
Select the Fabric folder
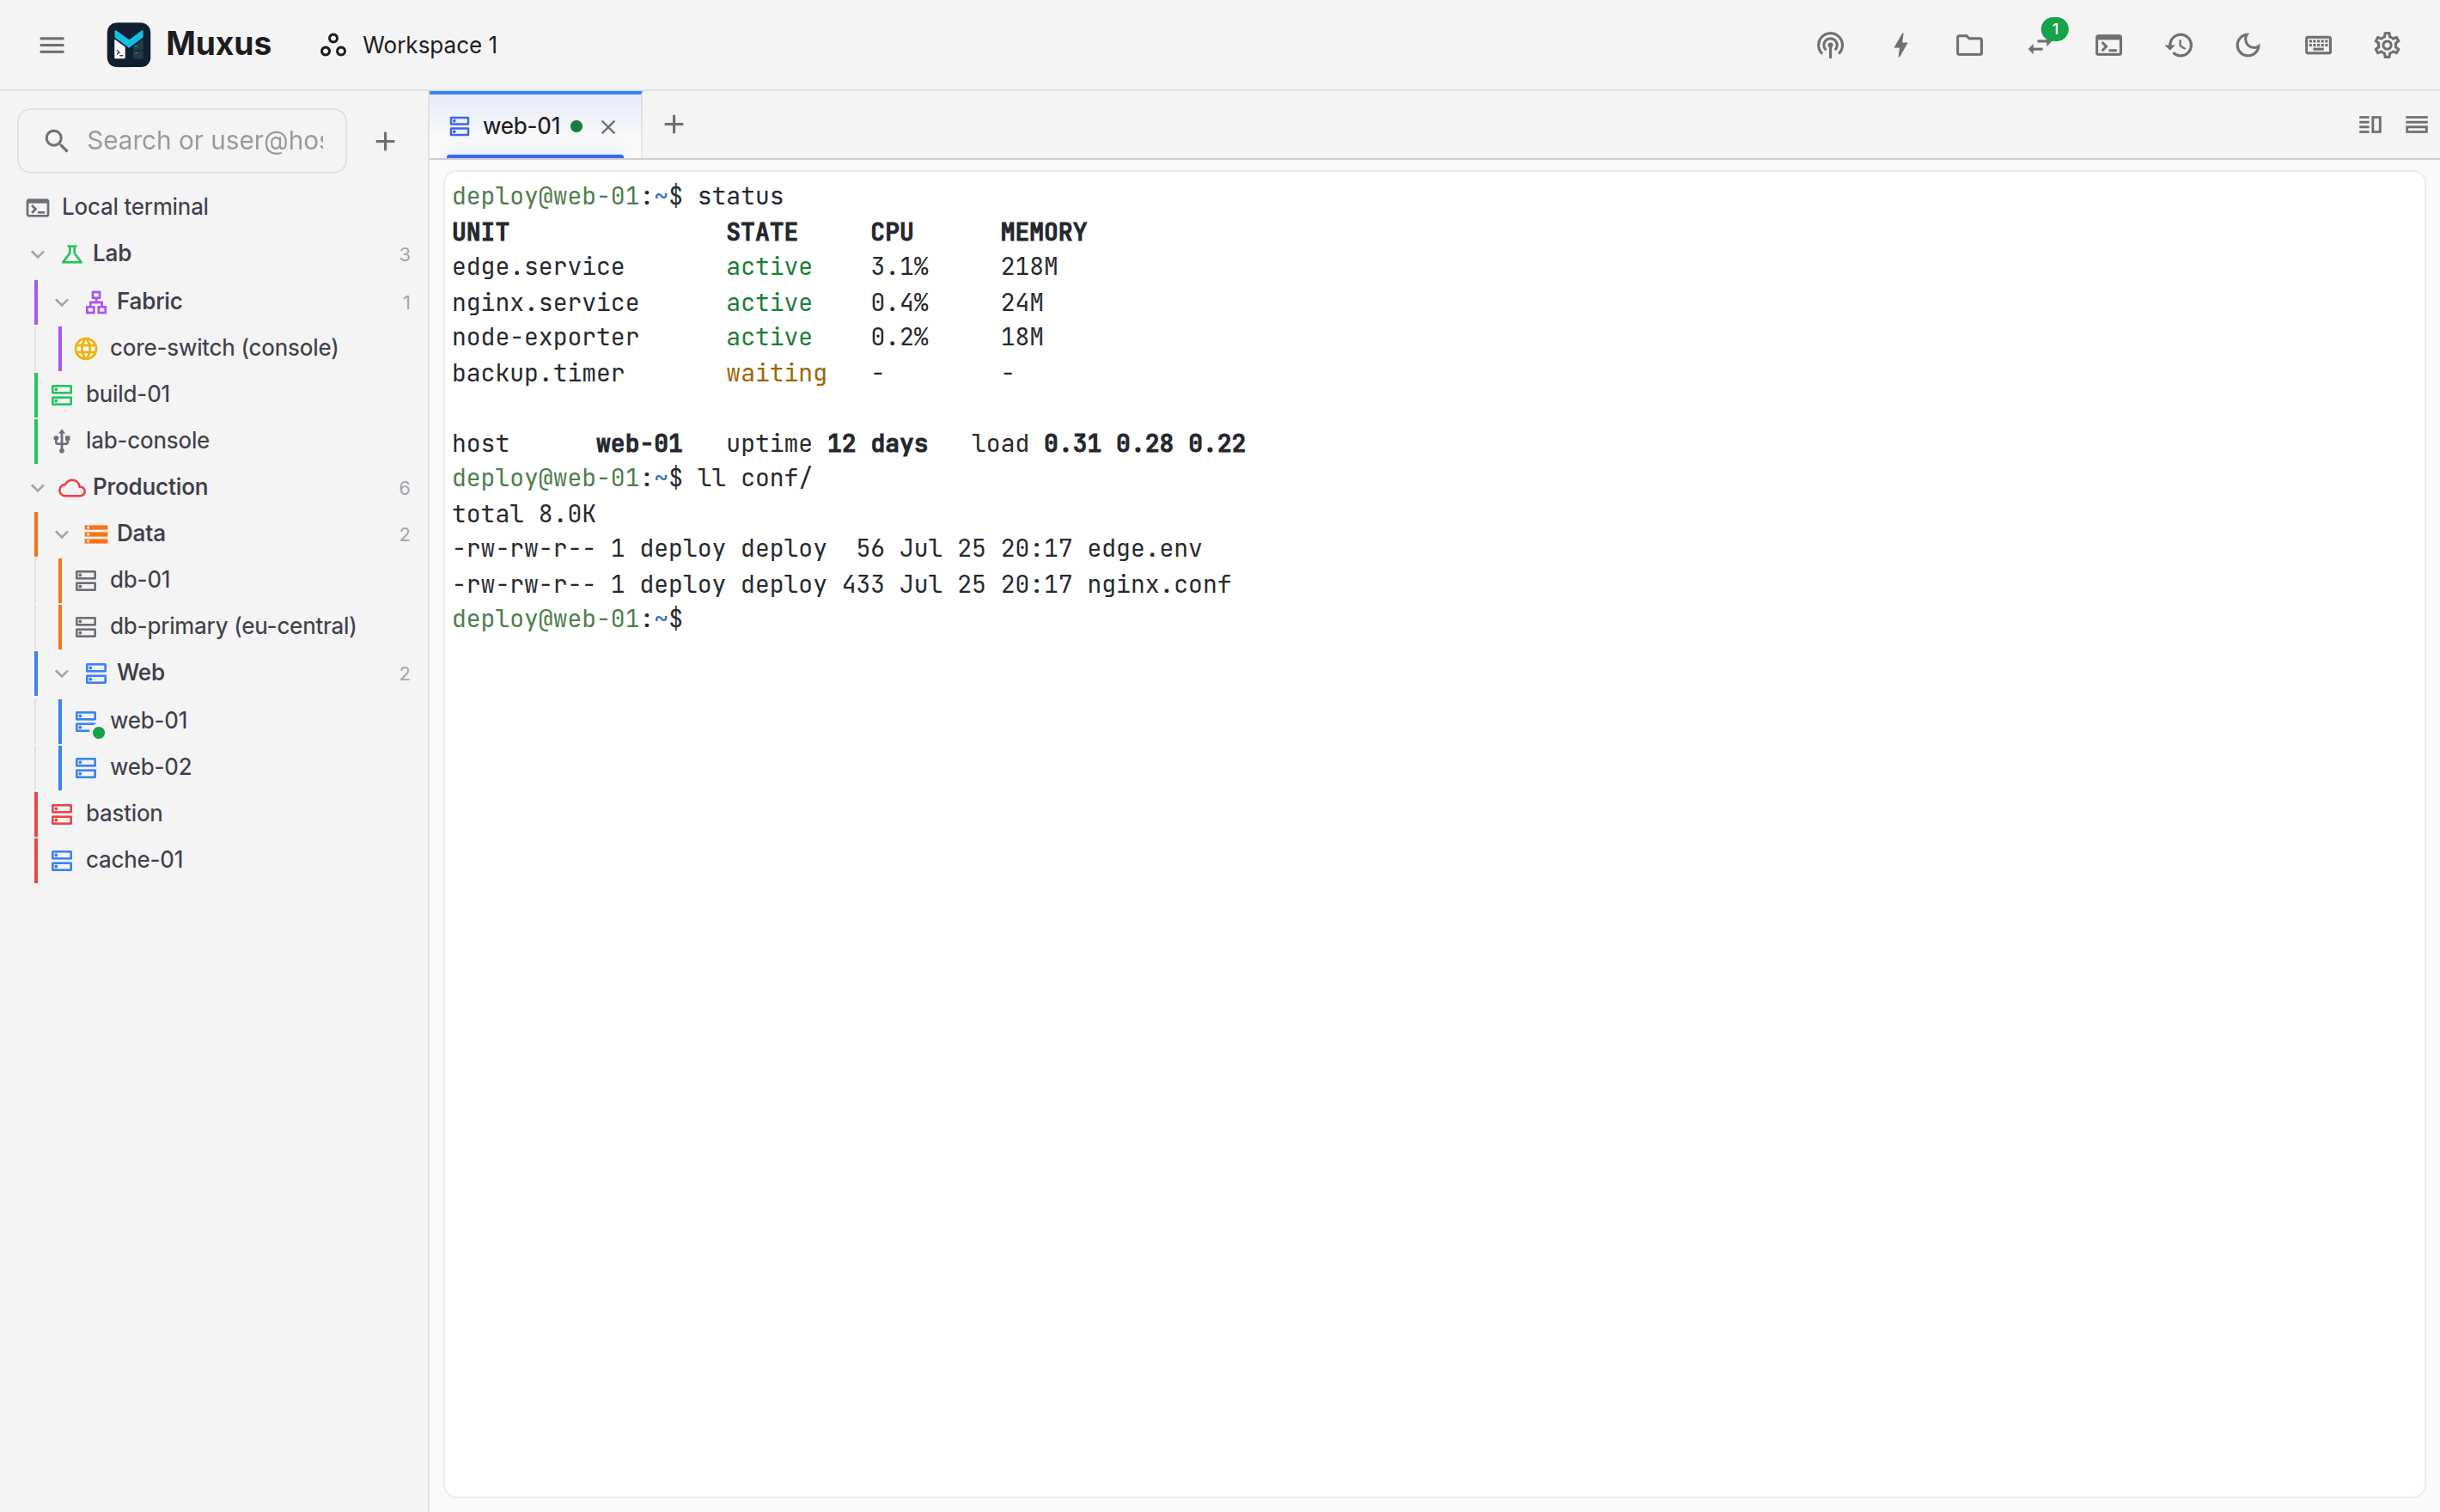214,302
